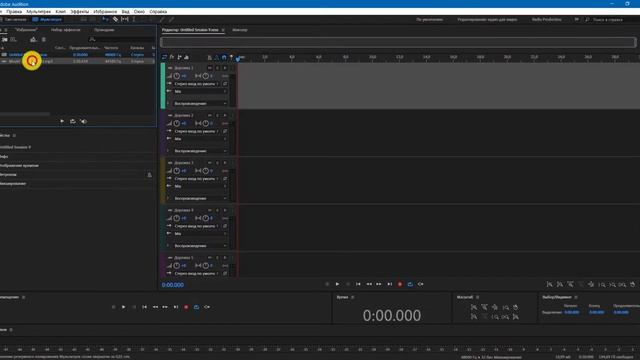This screenshot has height=360, width=640.
Task: Click Stop in the editor transport
Action: (327, 284)
